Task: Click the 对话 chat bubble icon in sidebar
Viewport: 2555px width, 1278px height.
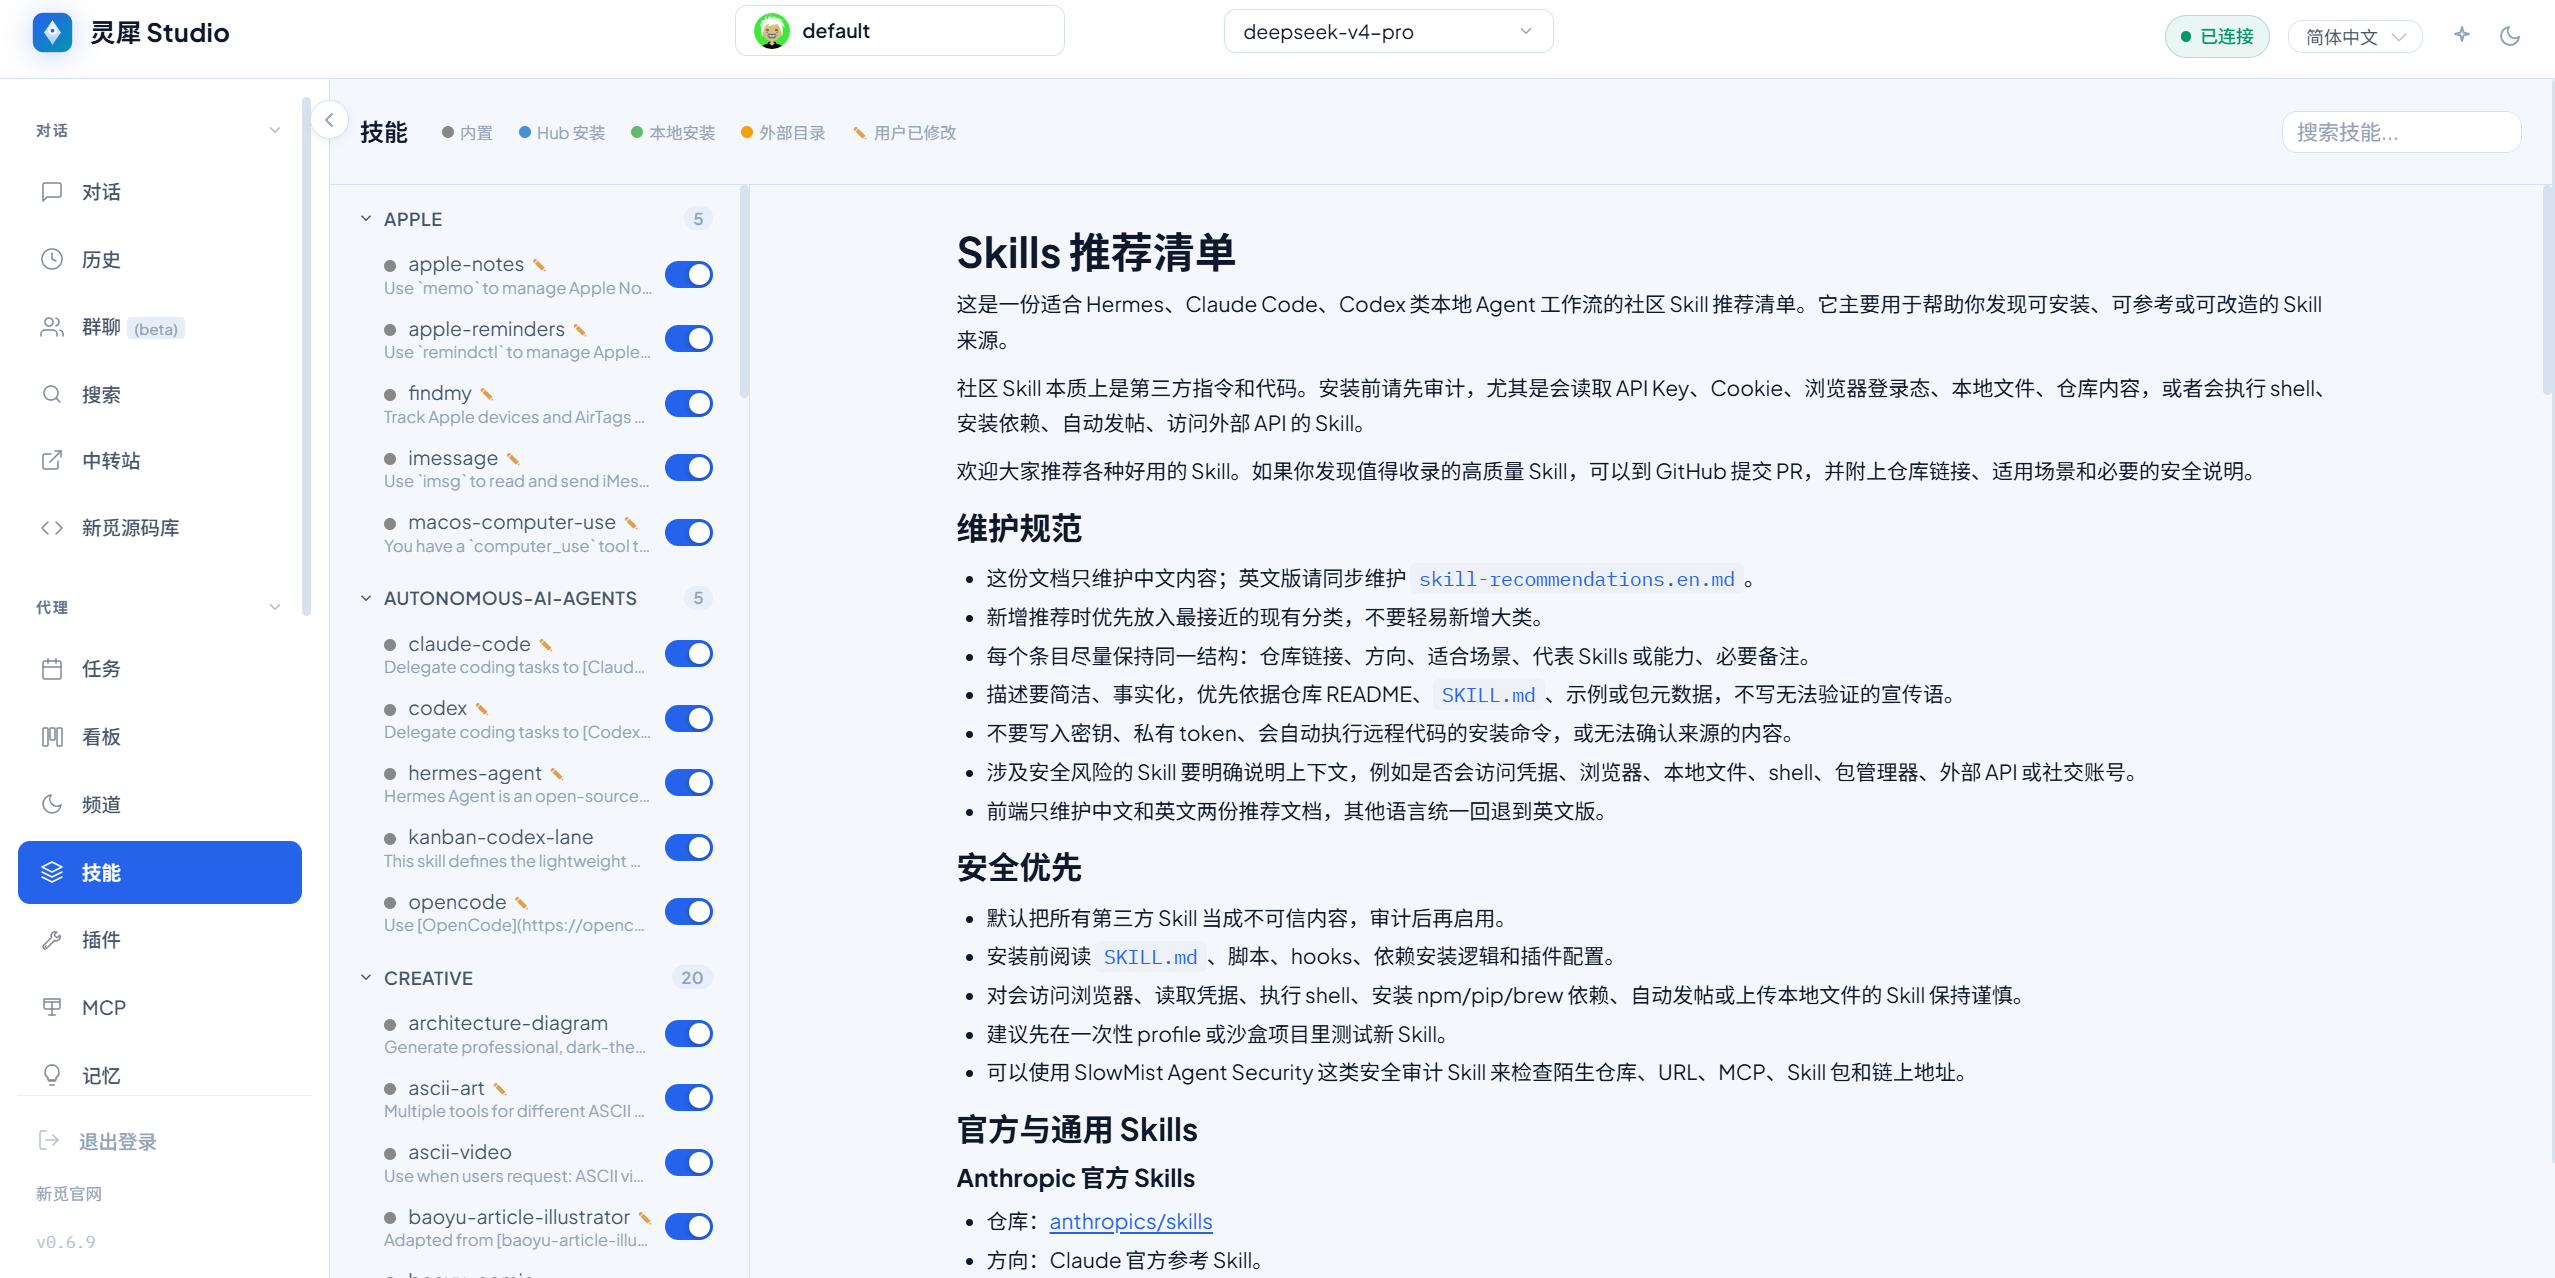Action: (x=52, y=191)
